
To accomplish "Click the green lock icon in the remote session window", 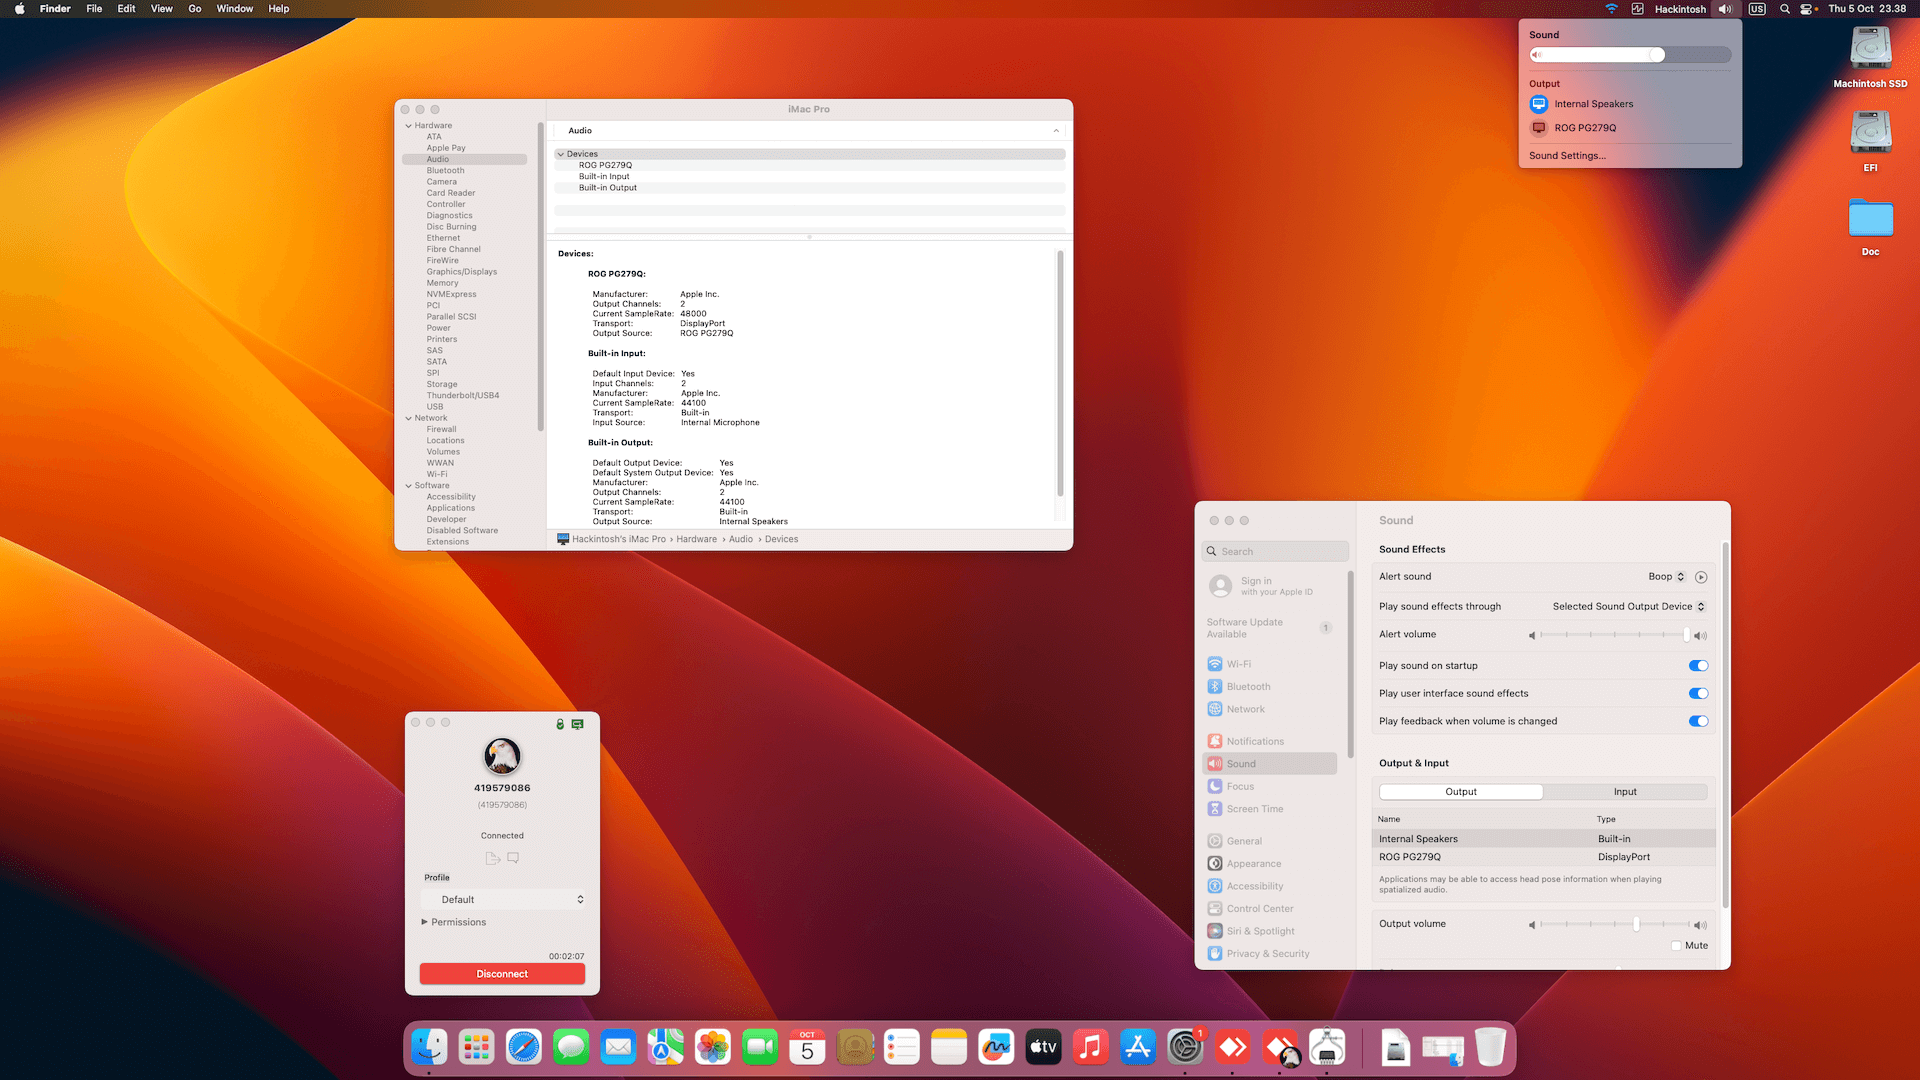I will pos(560,724).
